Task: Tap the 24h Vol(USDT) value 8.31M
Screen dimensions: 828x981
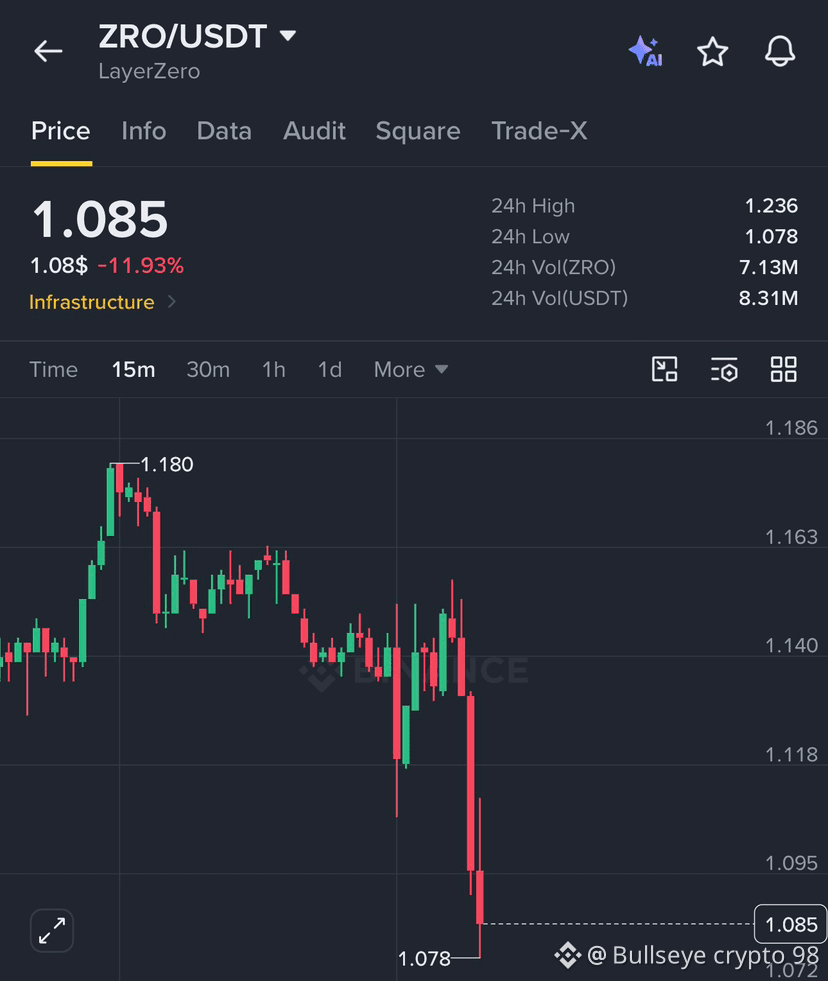Action: [x=769, y=298]
